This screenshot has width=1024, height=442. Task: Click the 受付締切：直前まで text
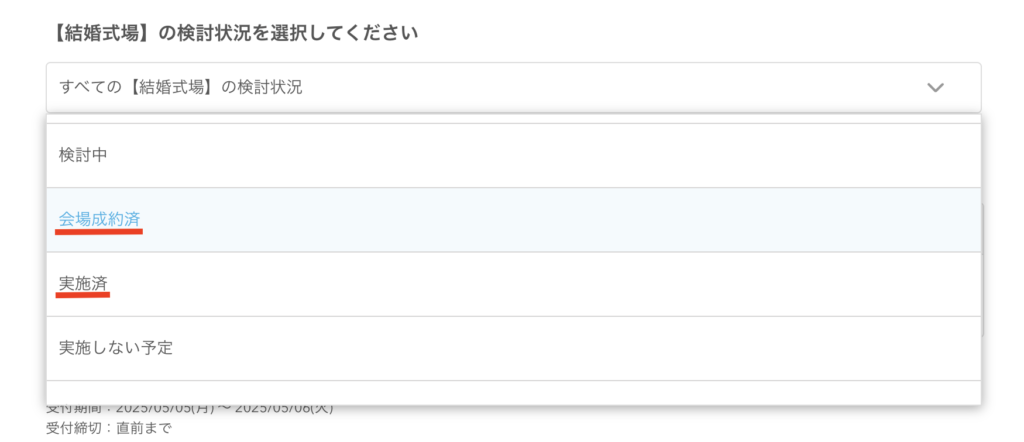(109, 429)
